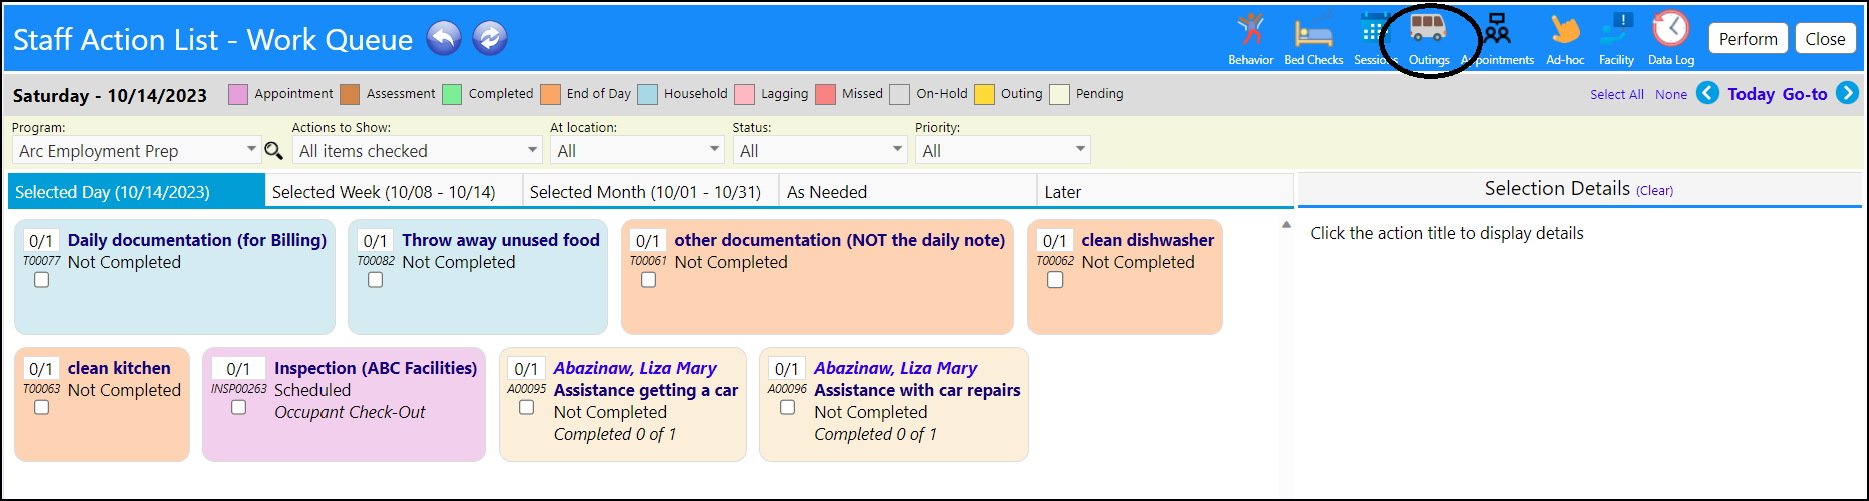This screenshot has height=501, width=1869.
Task: Switch to Selected Day (10/14/2023) tab
Action: [x=136, y=191]
